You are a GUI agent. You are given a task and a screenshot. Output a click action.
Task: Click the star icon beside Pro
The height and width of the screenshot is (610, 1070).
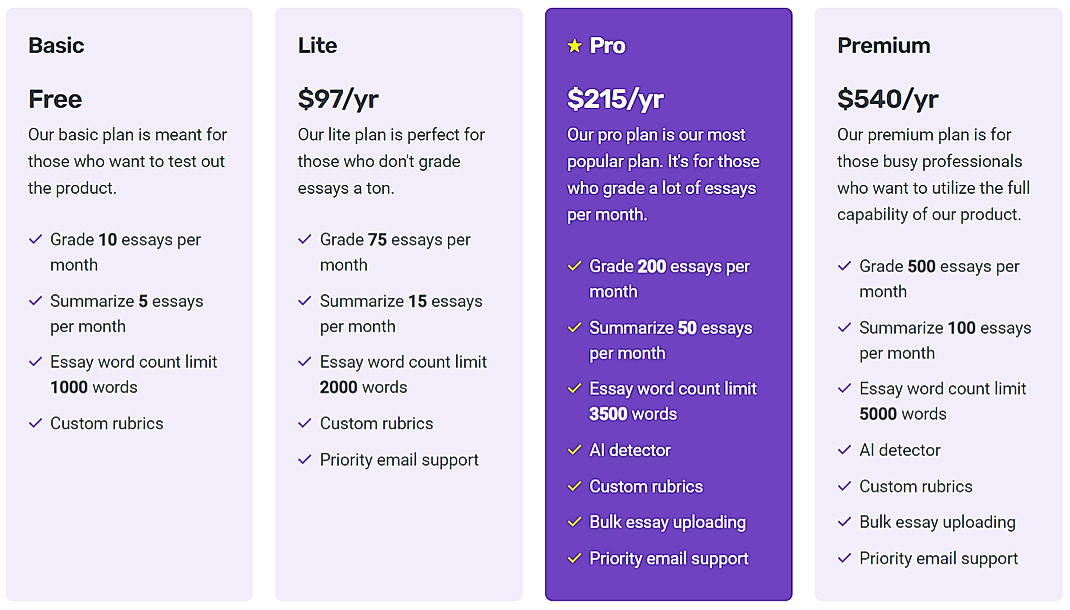point(574,45)
